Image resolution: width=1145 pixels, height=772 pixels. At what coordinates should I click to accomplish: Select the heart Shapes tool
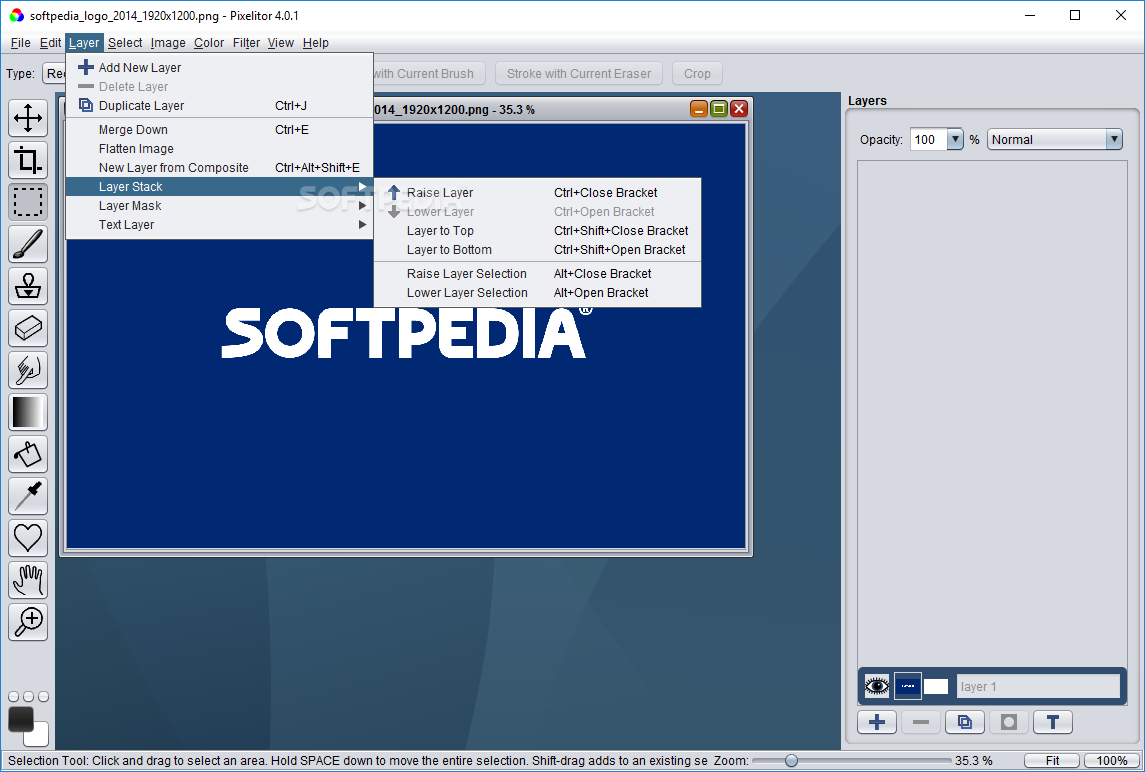(28, 538)
